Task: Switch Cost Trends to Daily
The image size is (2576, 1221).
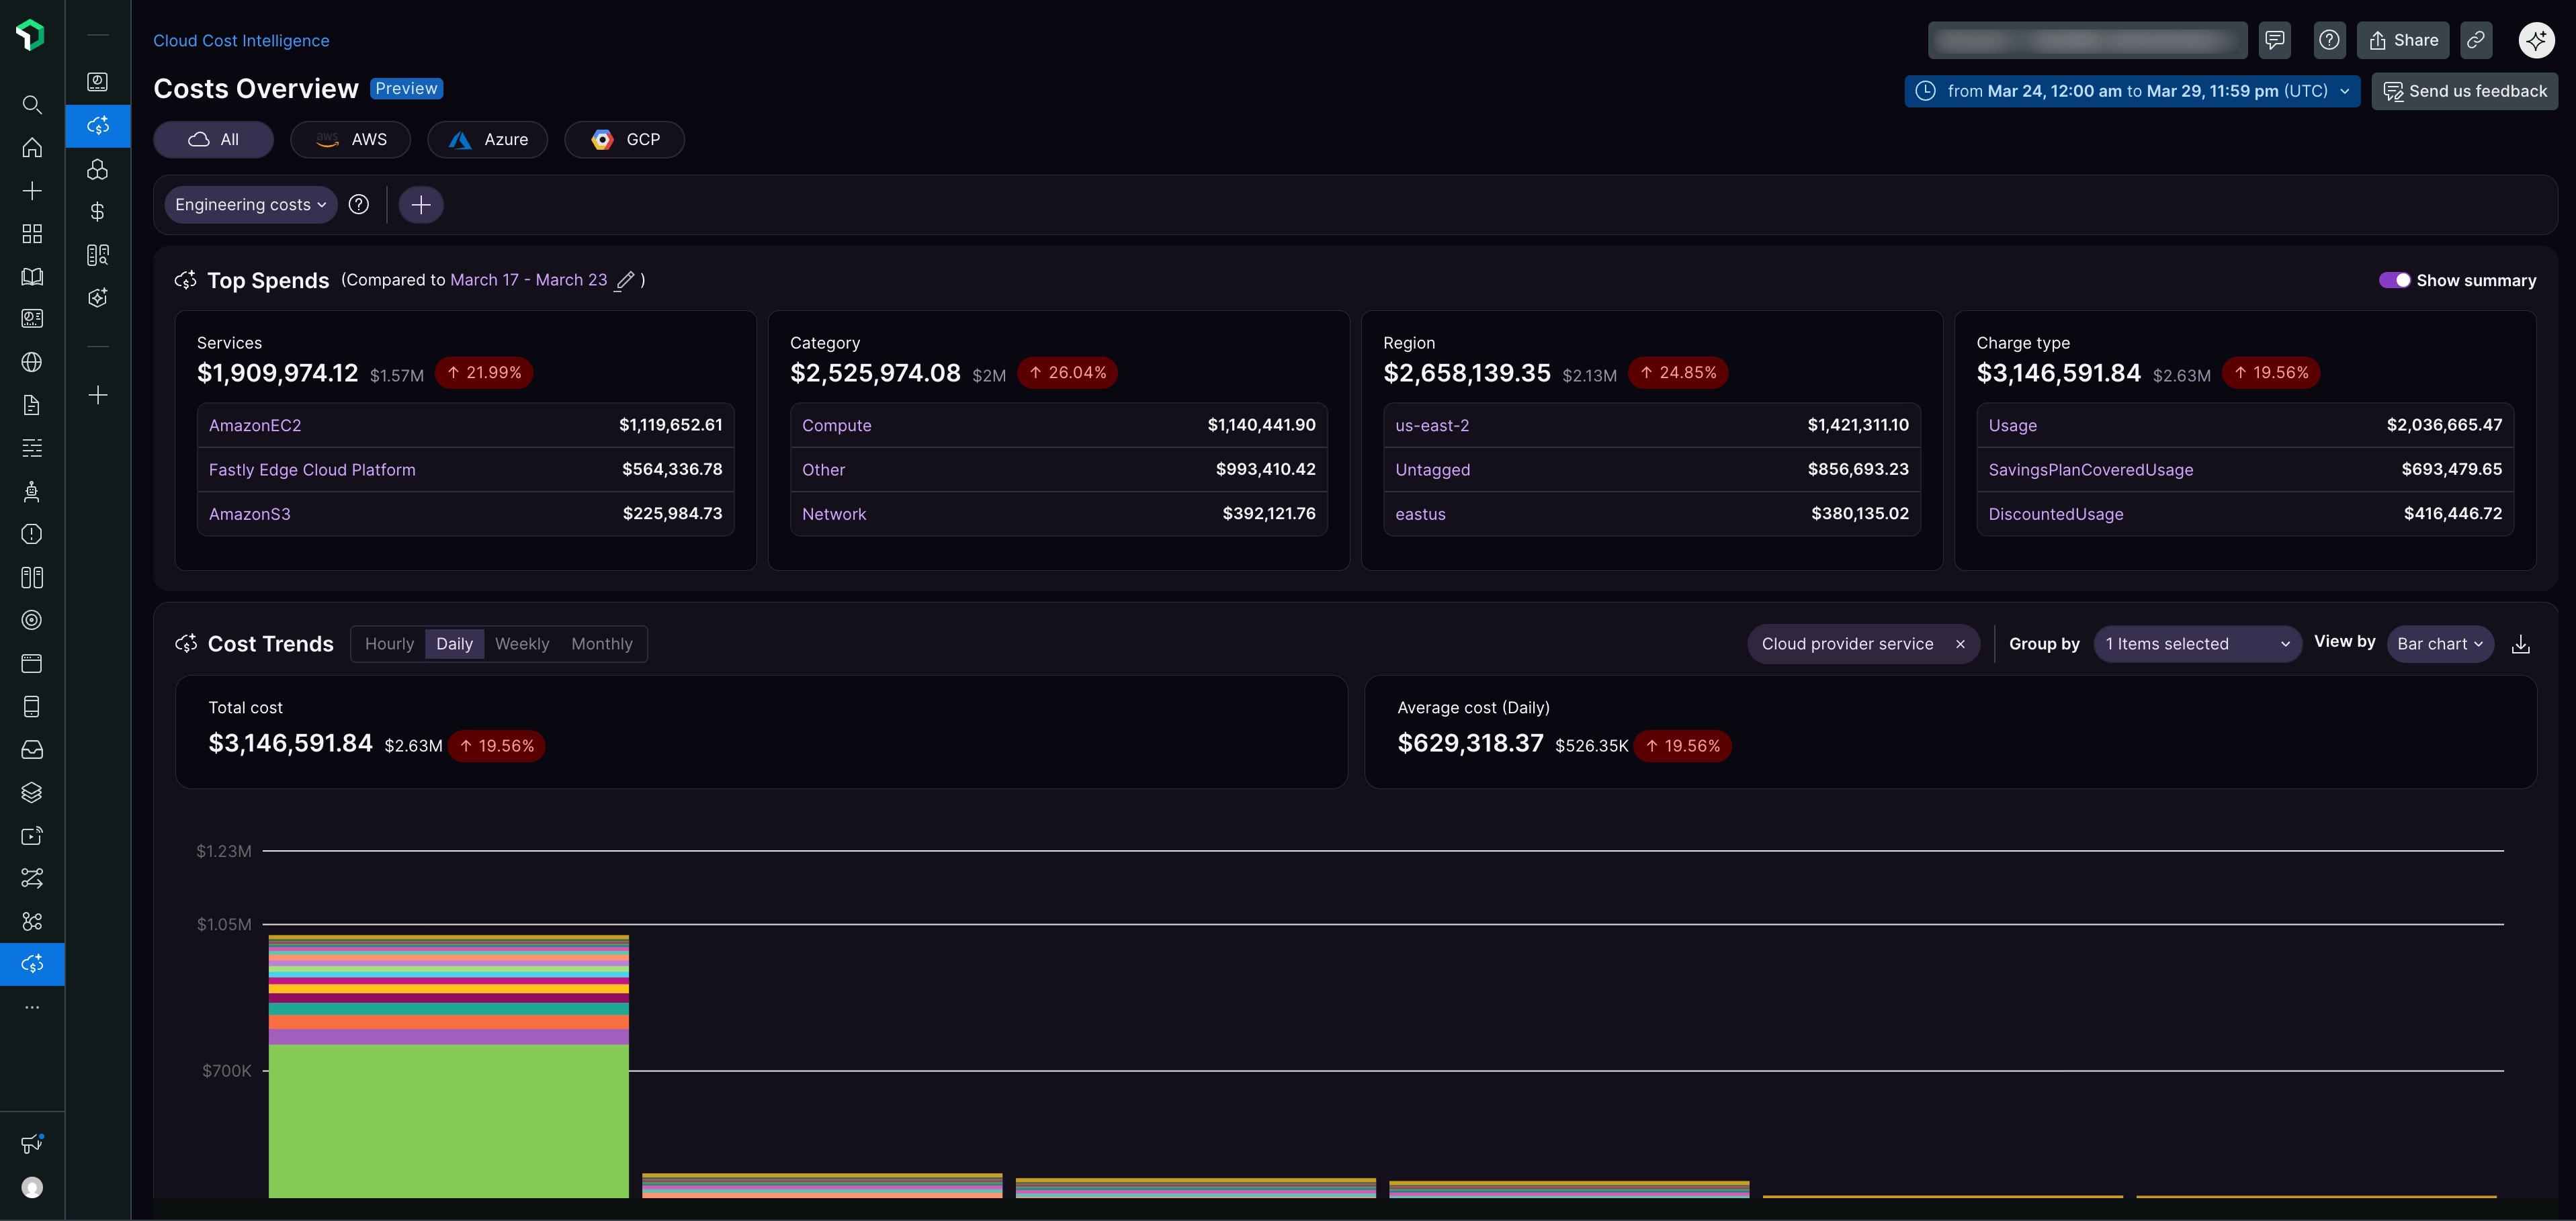Action: coord(454,644)
